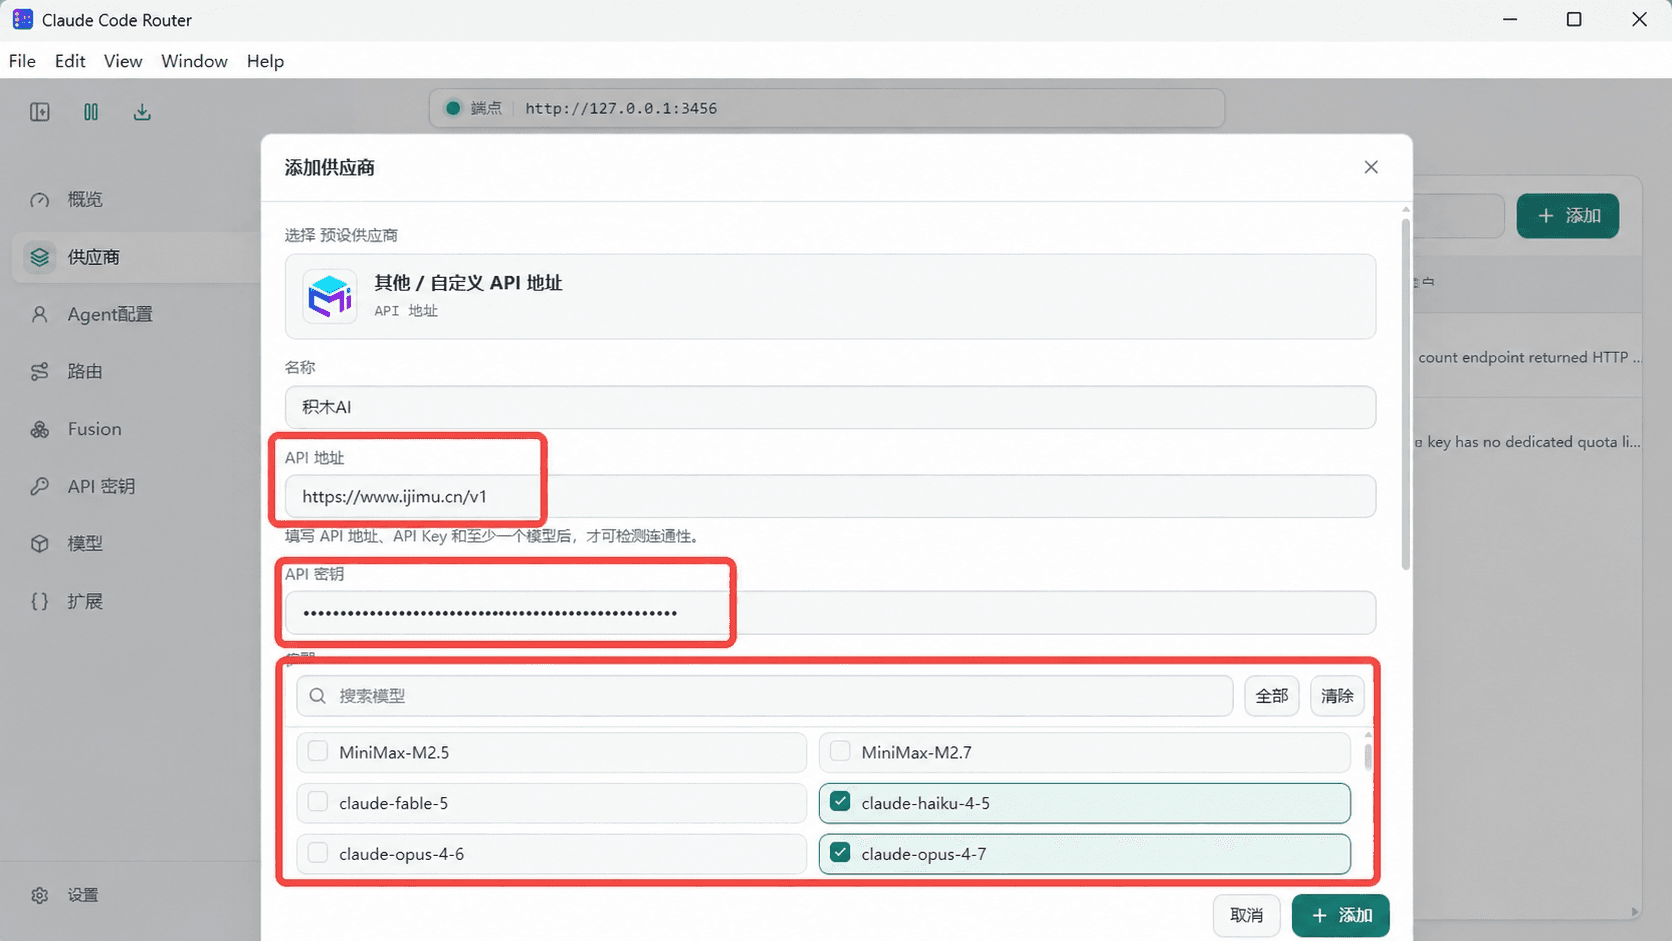The height and width of the screenshot is (941, 1672).
Task: Click the key has no dedicated quota text
Action: pos(1527,442)
